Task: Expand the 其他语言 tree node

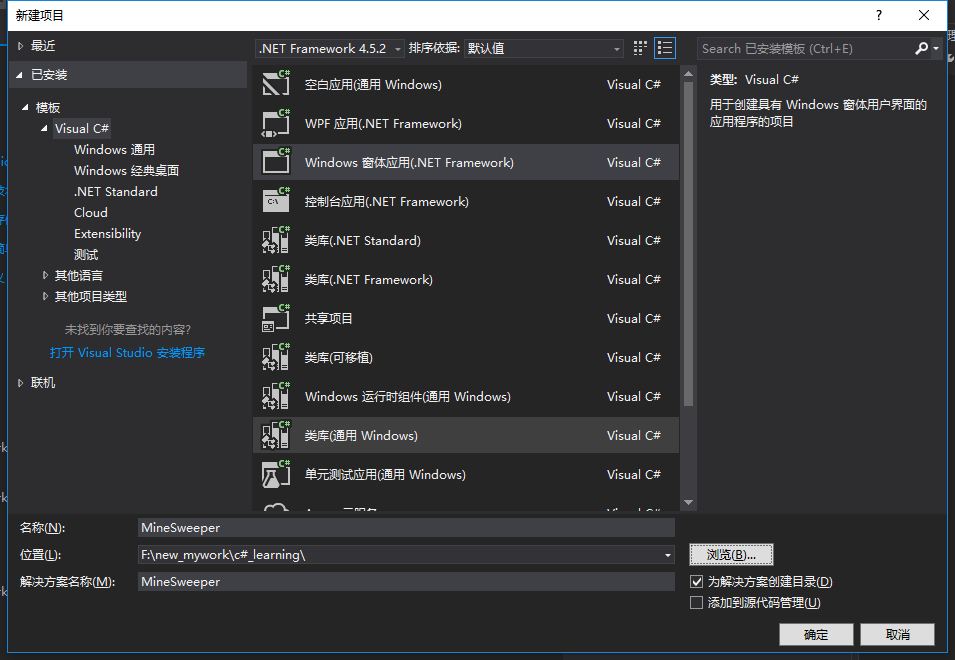Action: tap(45, 275)
